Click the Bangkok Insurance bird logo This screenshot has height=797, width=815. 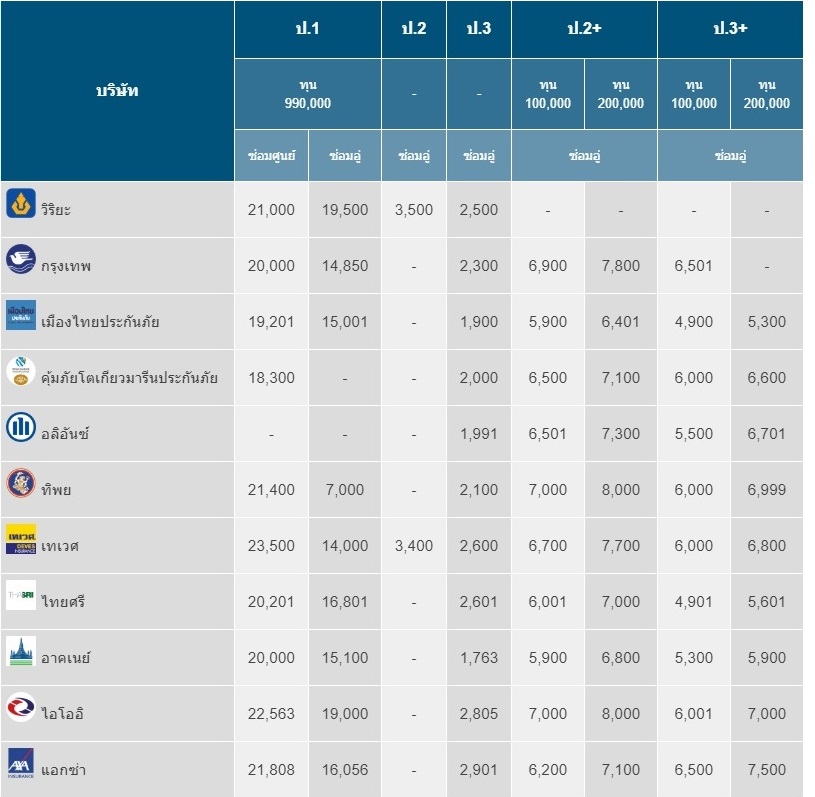(x=21, y=259)
